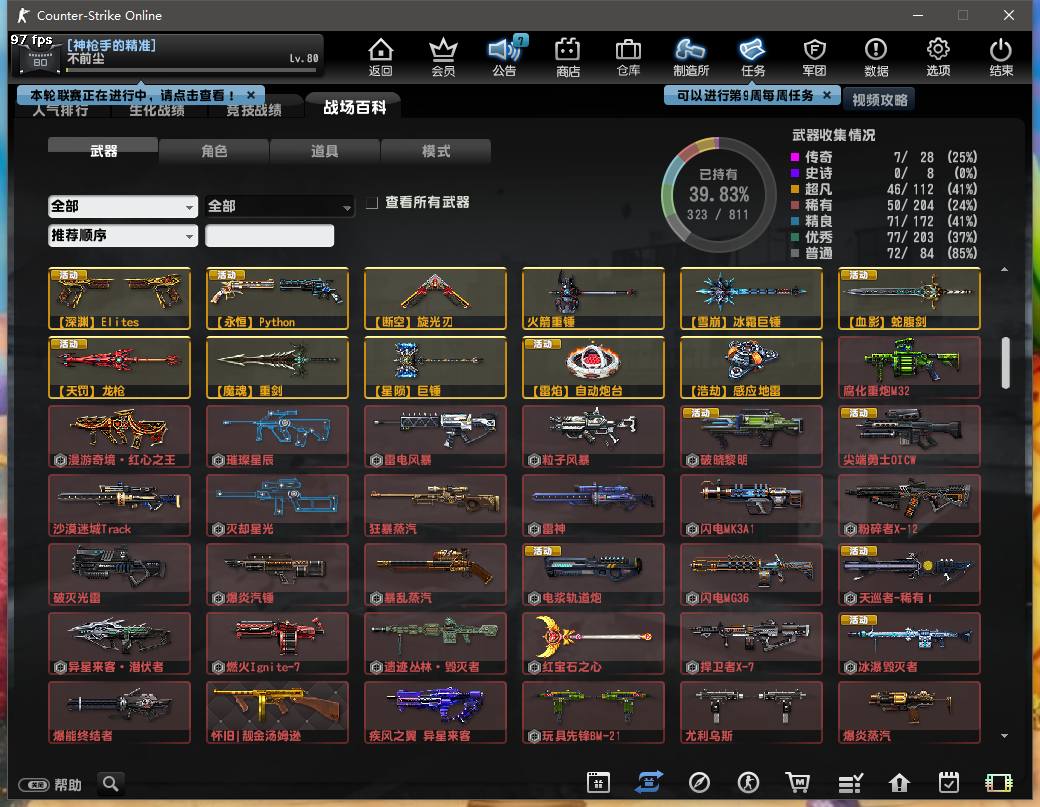Click the compass icon in bottom toolbar

tap(699, 782)
